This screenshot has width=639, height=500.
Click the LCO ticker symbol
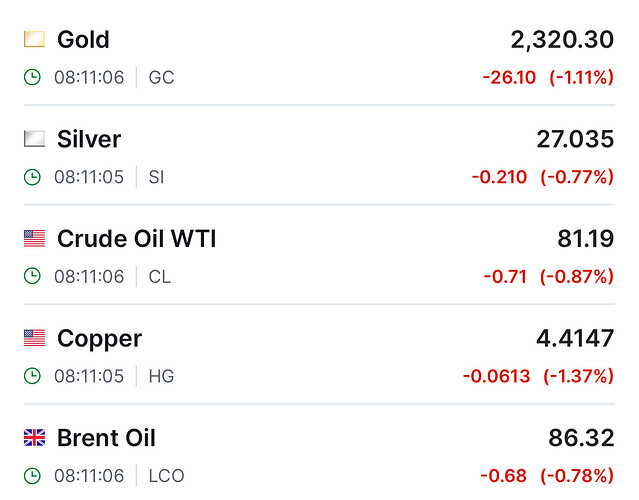pos(166,476)
